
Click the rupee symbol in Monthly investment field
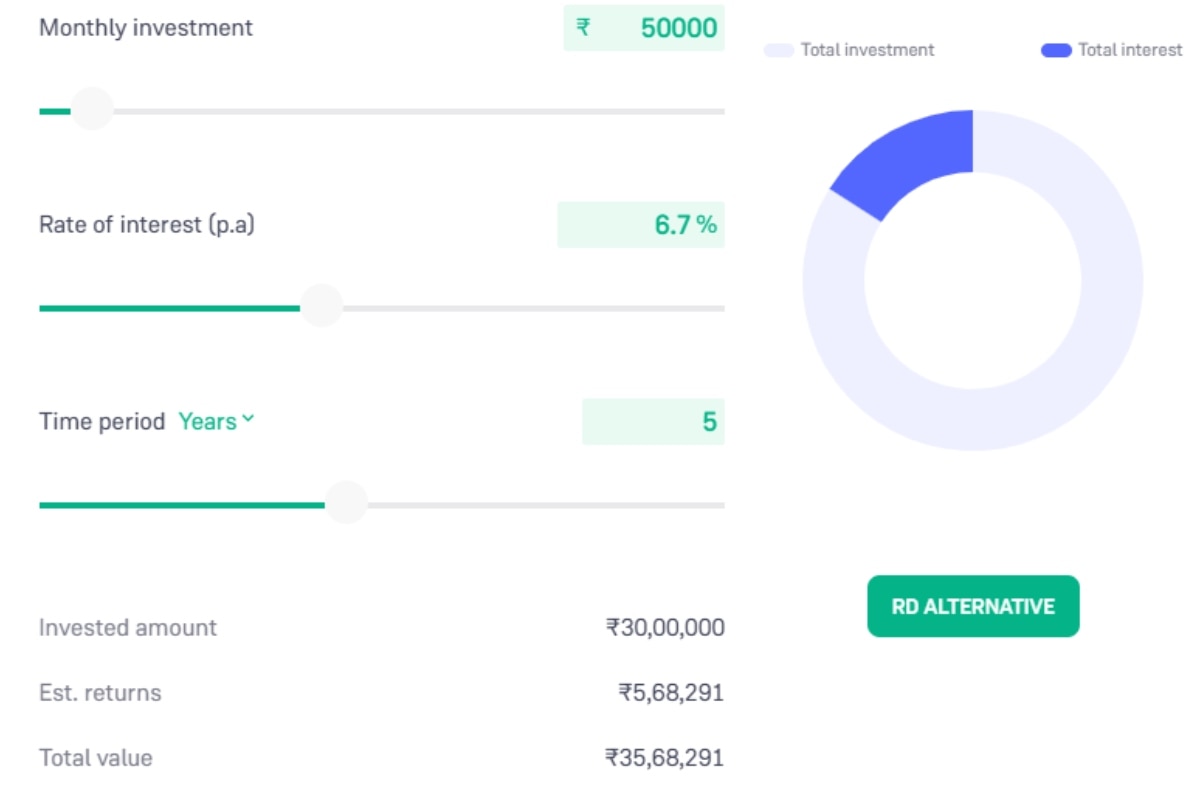click(x=583, y=28)
